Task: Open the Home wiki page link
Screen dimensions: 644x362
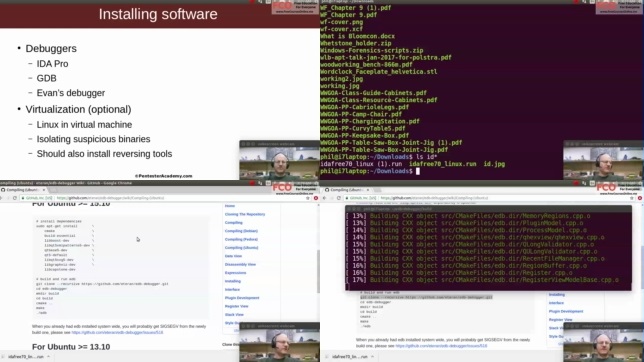Action: coord(230,206)
